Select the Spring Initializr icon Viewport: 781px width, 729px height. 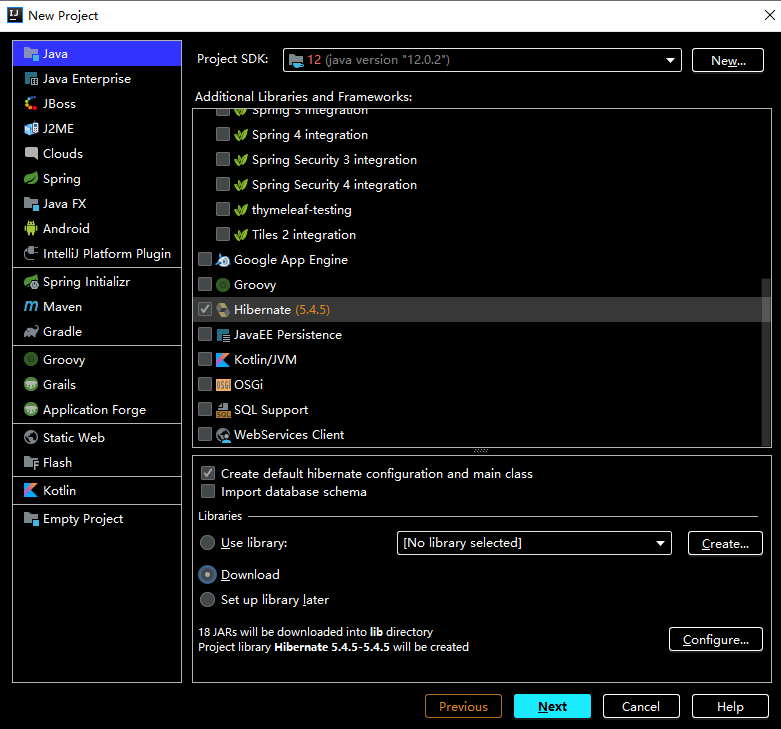(x=31, y=282)
